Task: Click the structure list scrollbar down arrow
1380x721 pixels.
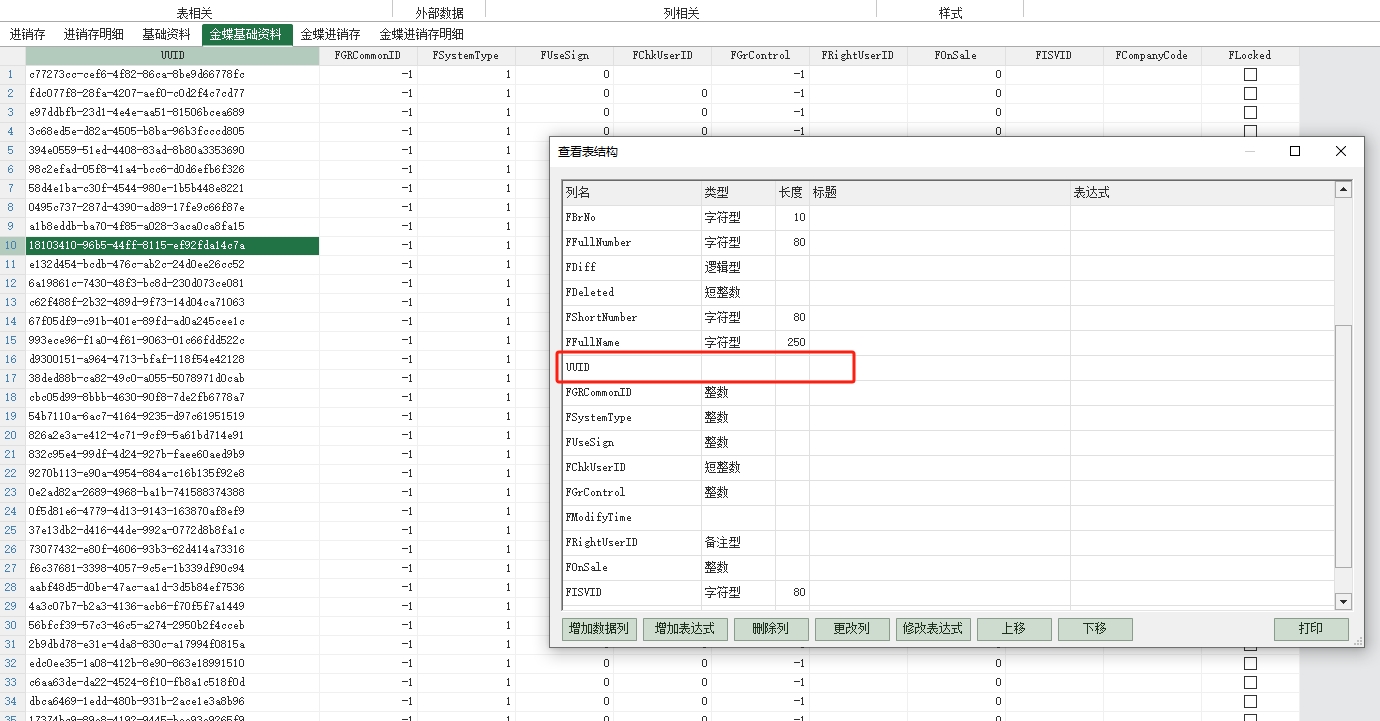Action: (1343, 601)
